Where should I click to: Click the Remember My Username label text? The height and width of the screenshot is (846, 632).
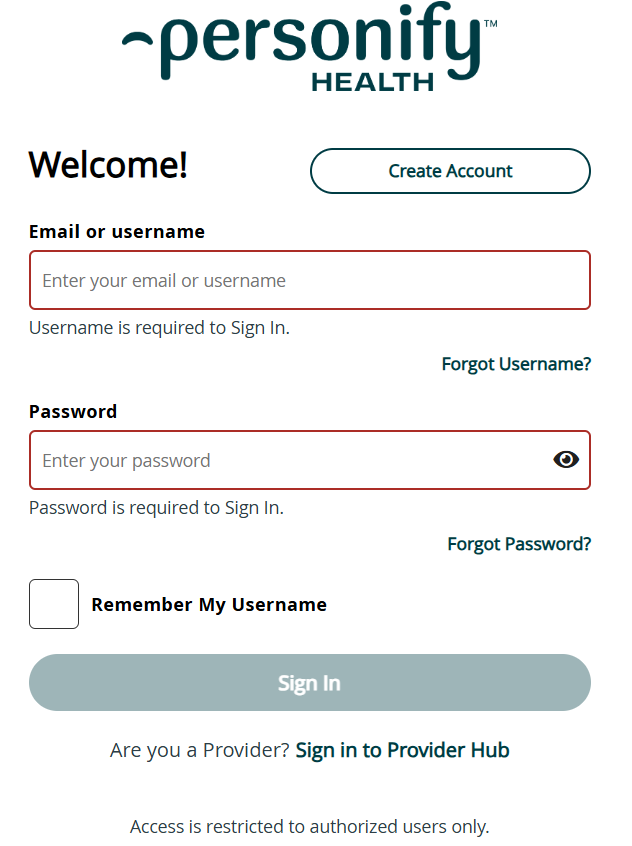(x=209, y=604)
